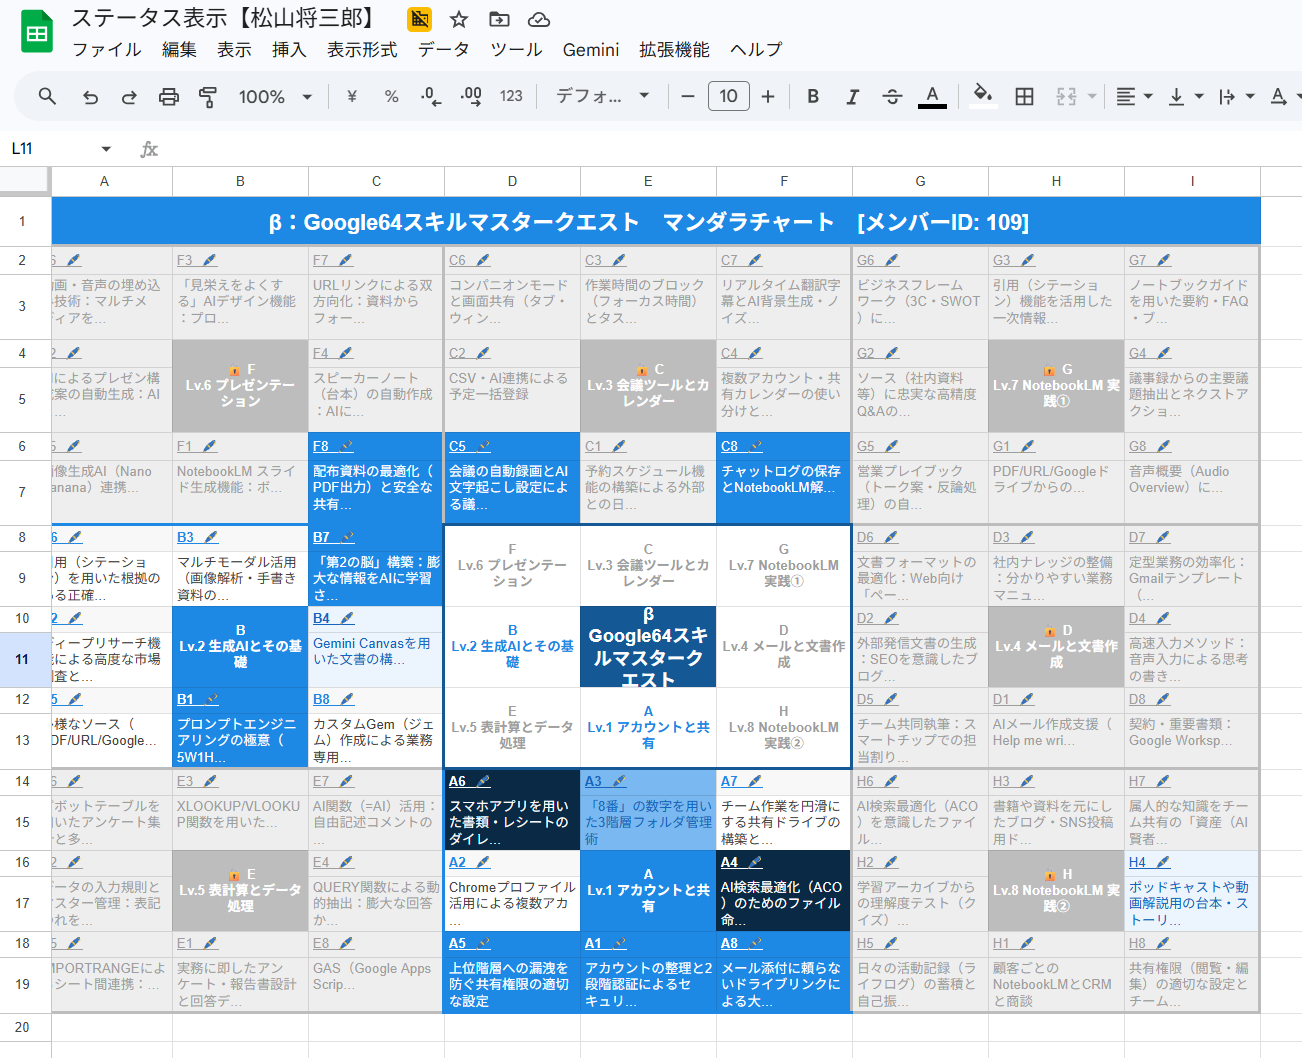Viewport: 1302px width, 1058px height.
Task: Open the fill color picker
Action: click(983, 96)
